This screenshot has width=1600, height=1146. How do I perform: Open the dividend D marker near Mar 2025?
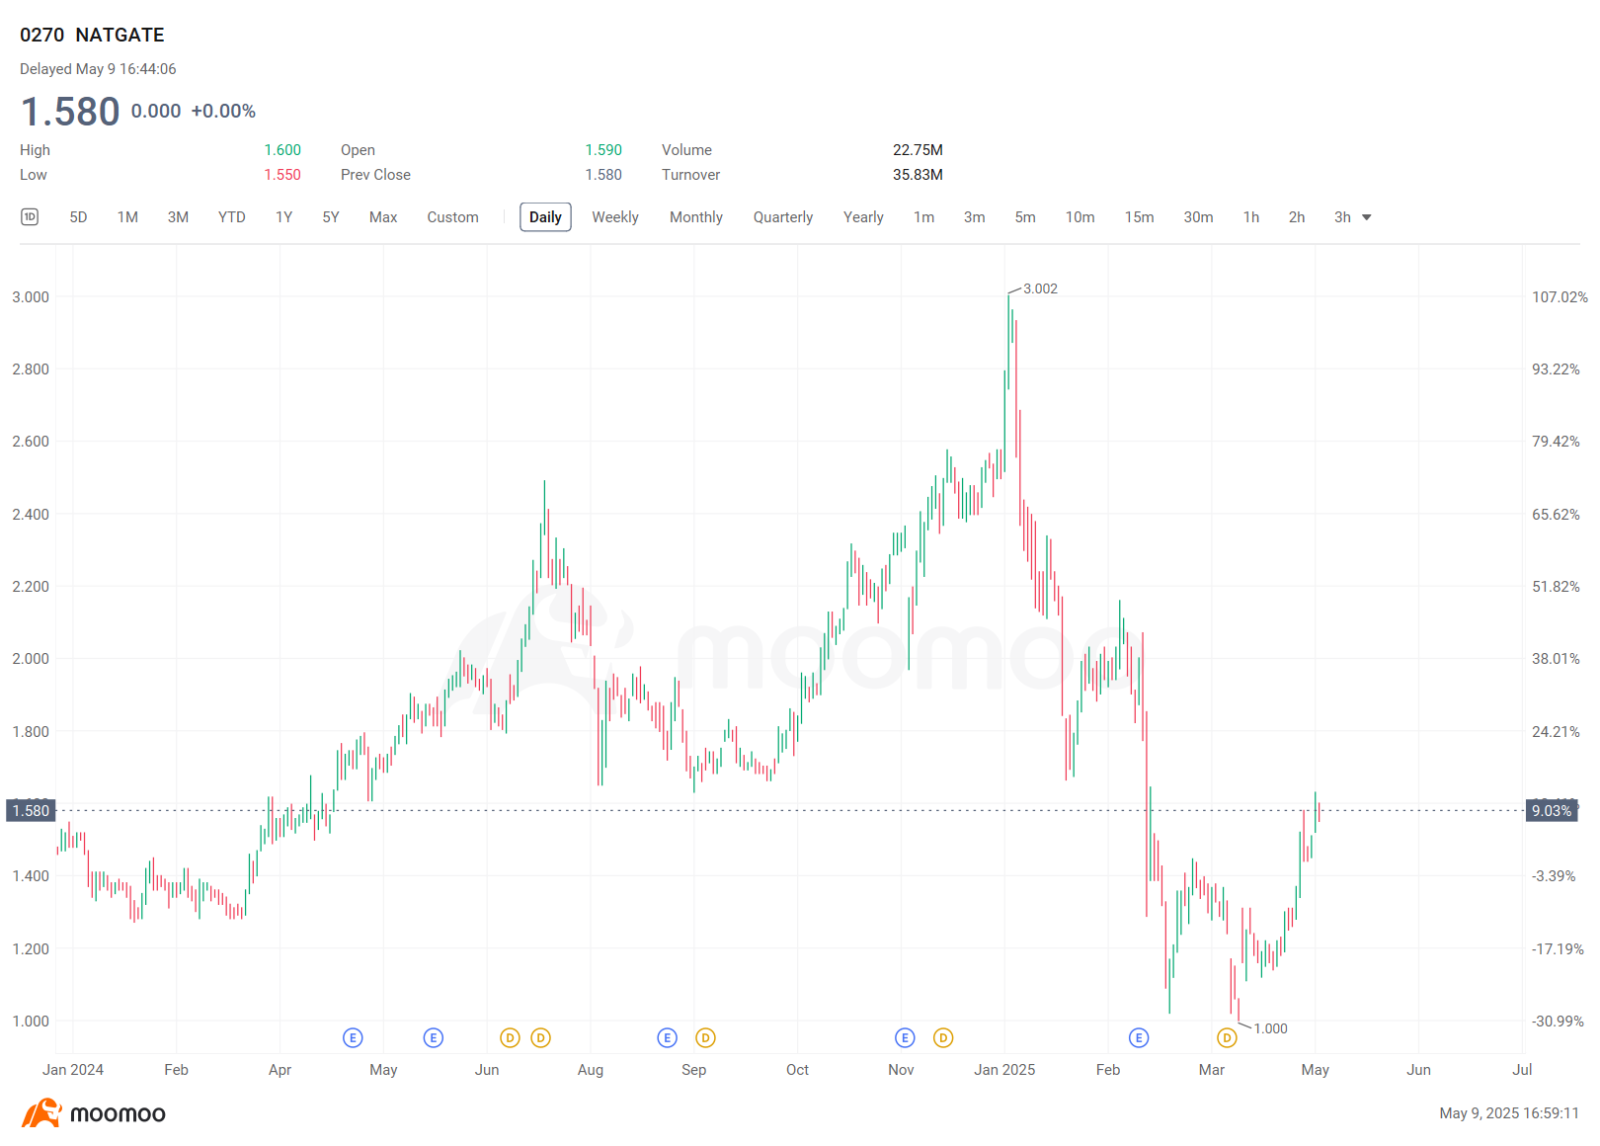(1227, 1038)
